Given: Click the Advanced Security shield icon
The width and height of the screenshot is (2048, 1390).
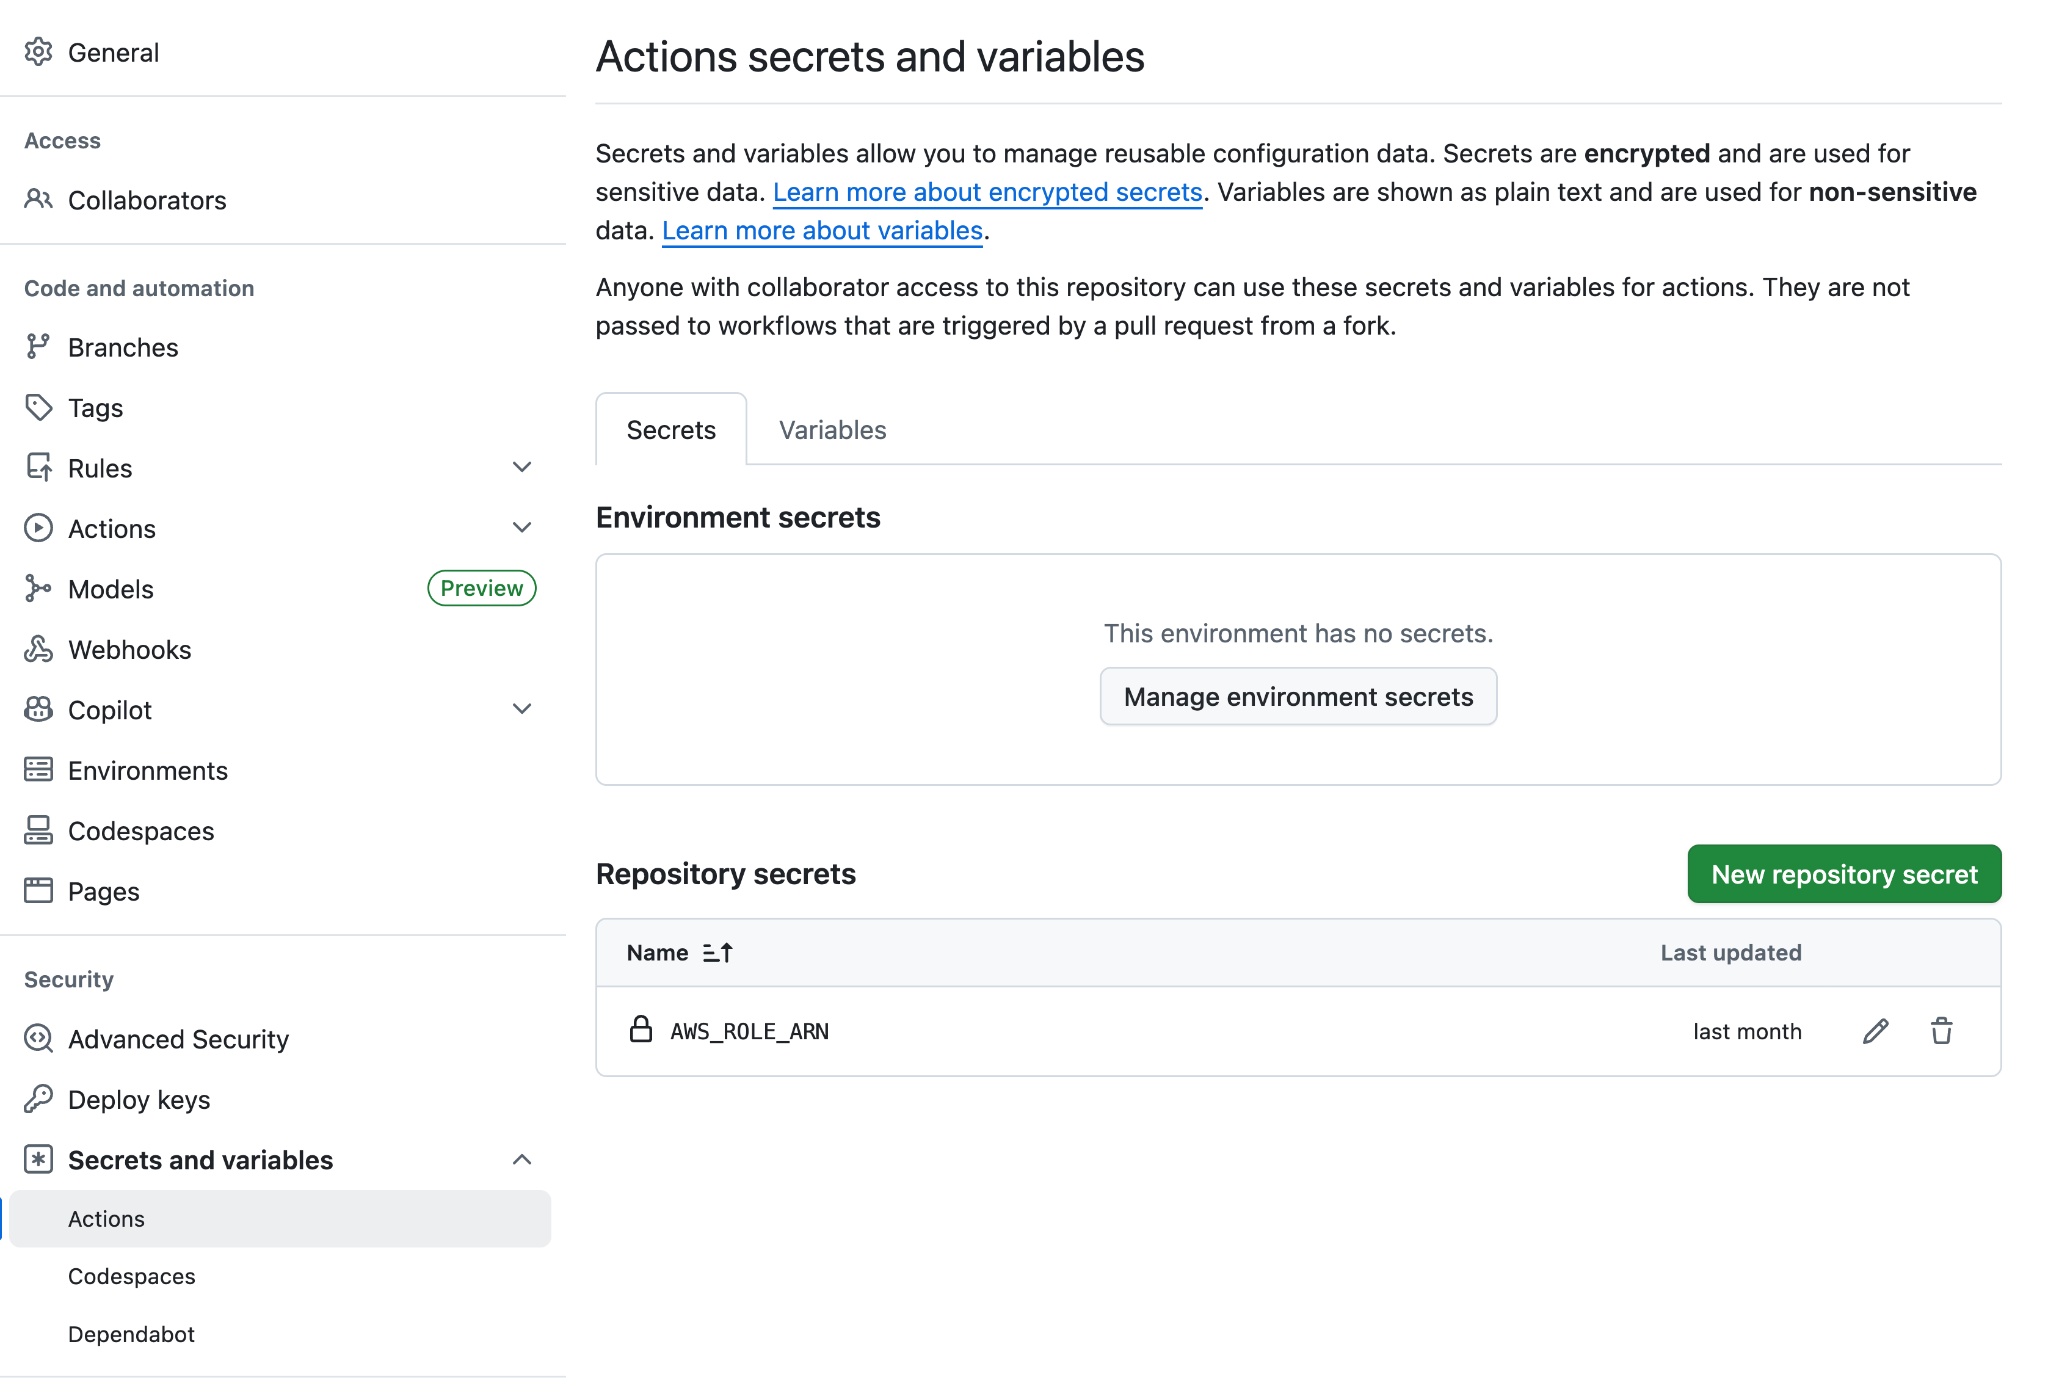Looking at the screenshot, I should (38, 1039).
